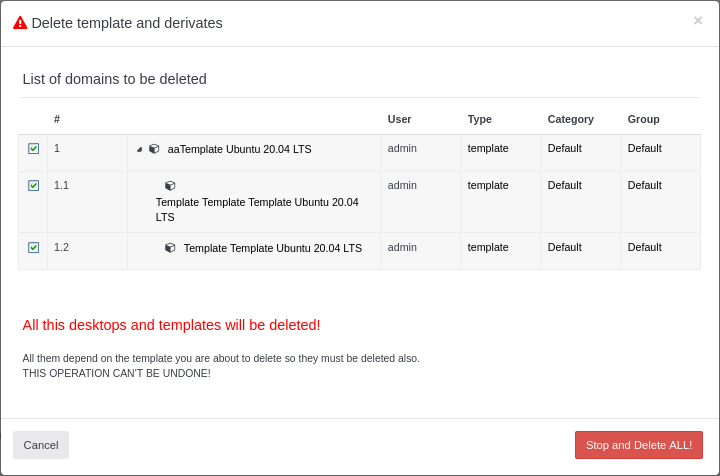720x476 pixels.
Task: Close the delete template dialog
Action: click(698, 21)
